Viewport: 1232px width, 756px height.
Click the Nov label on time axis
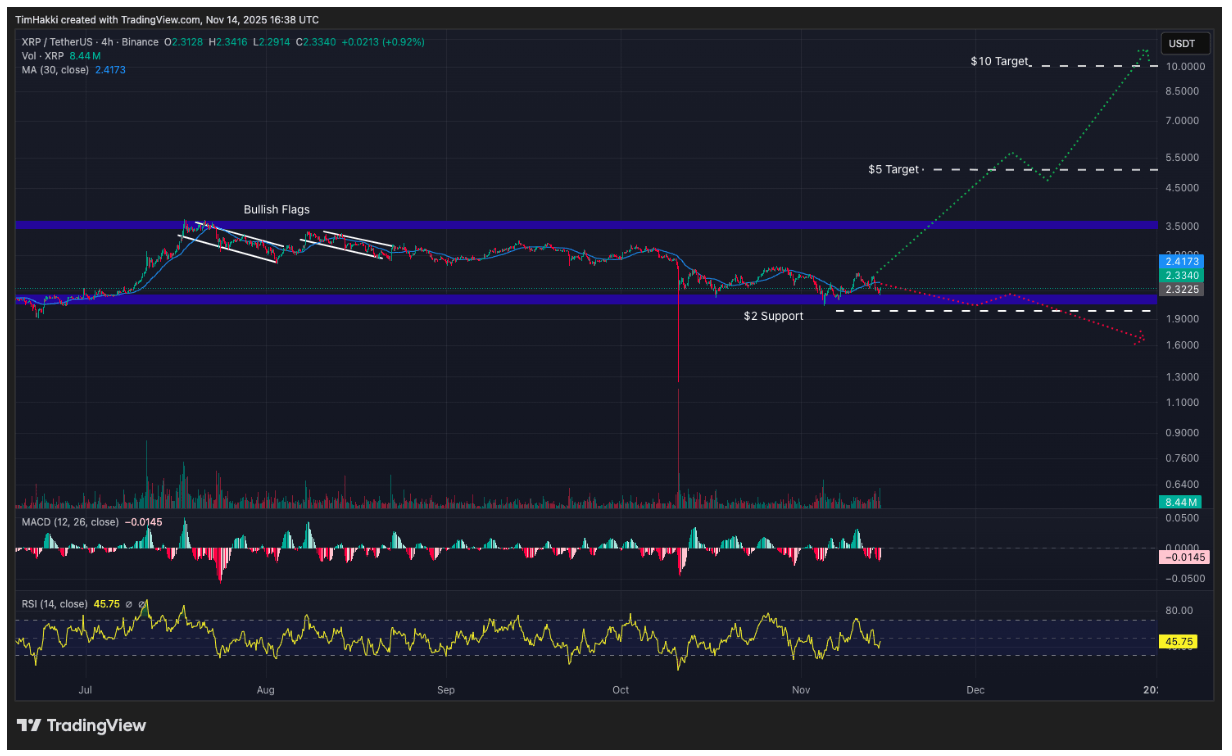tap(801, 690)
